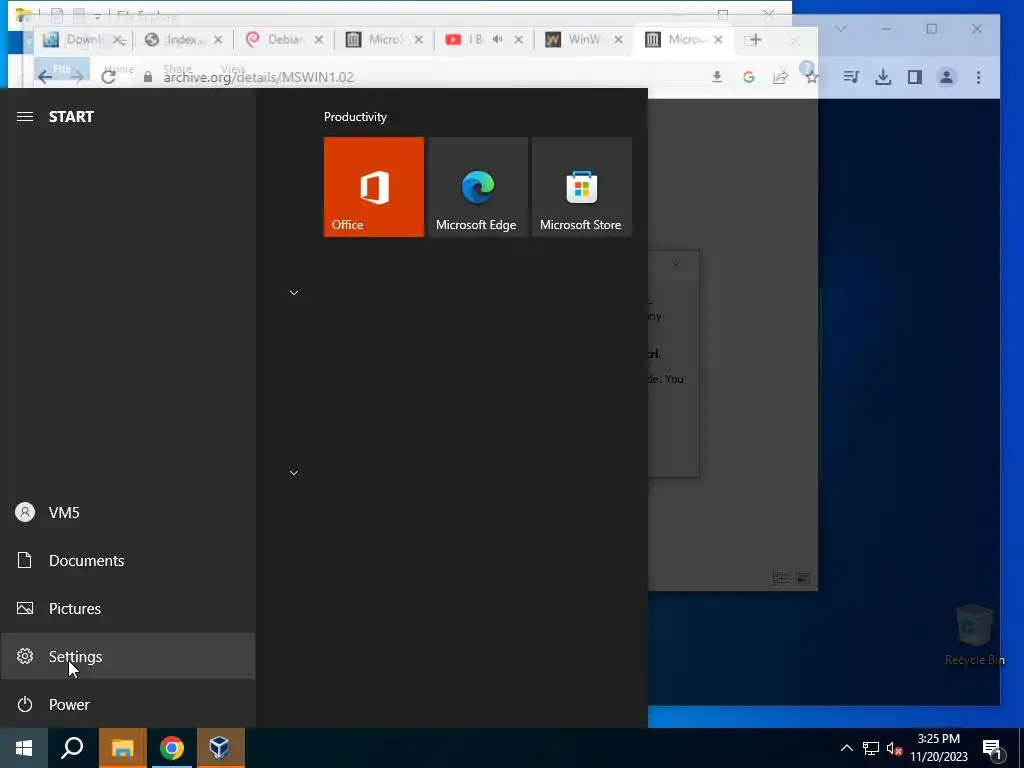Go back in Chrome
Screen dimensions: 1024x768
44,77
